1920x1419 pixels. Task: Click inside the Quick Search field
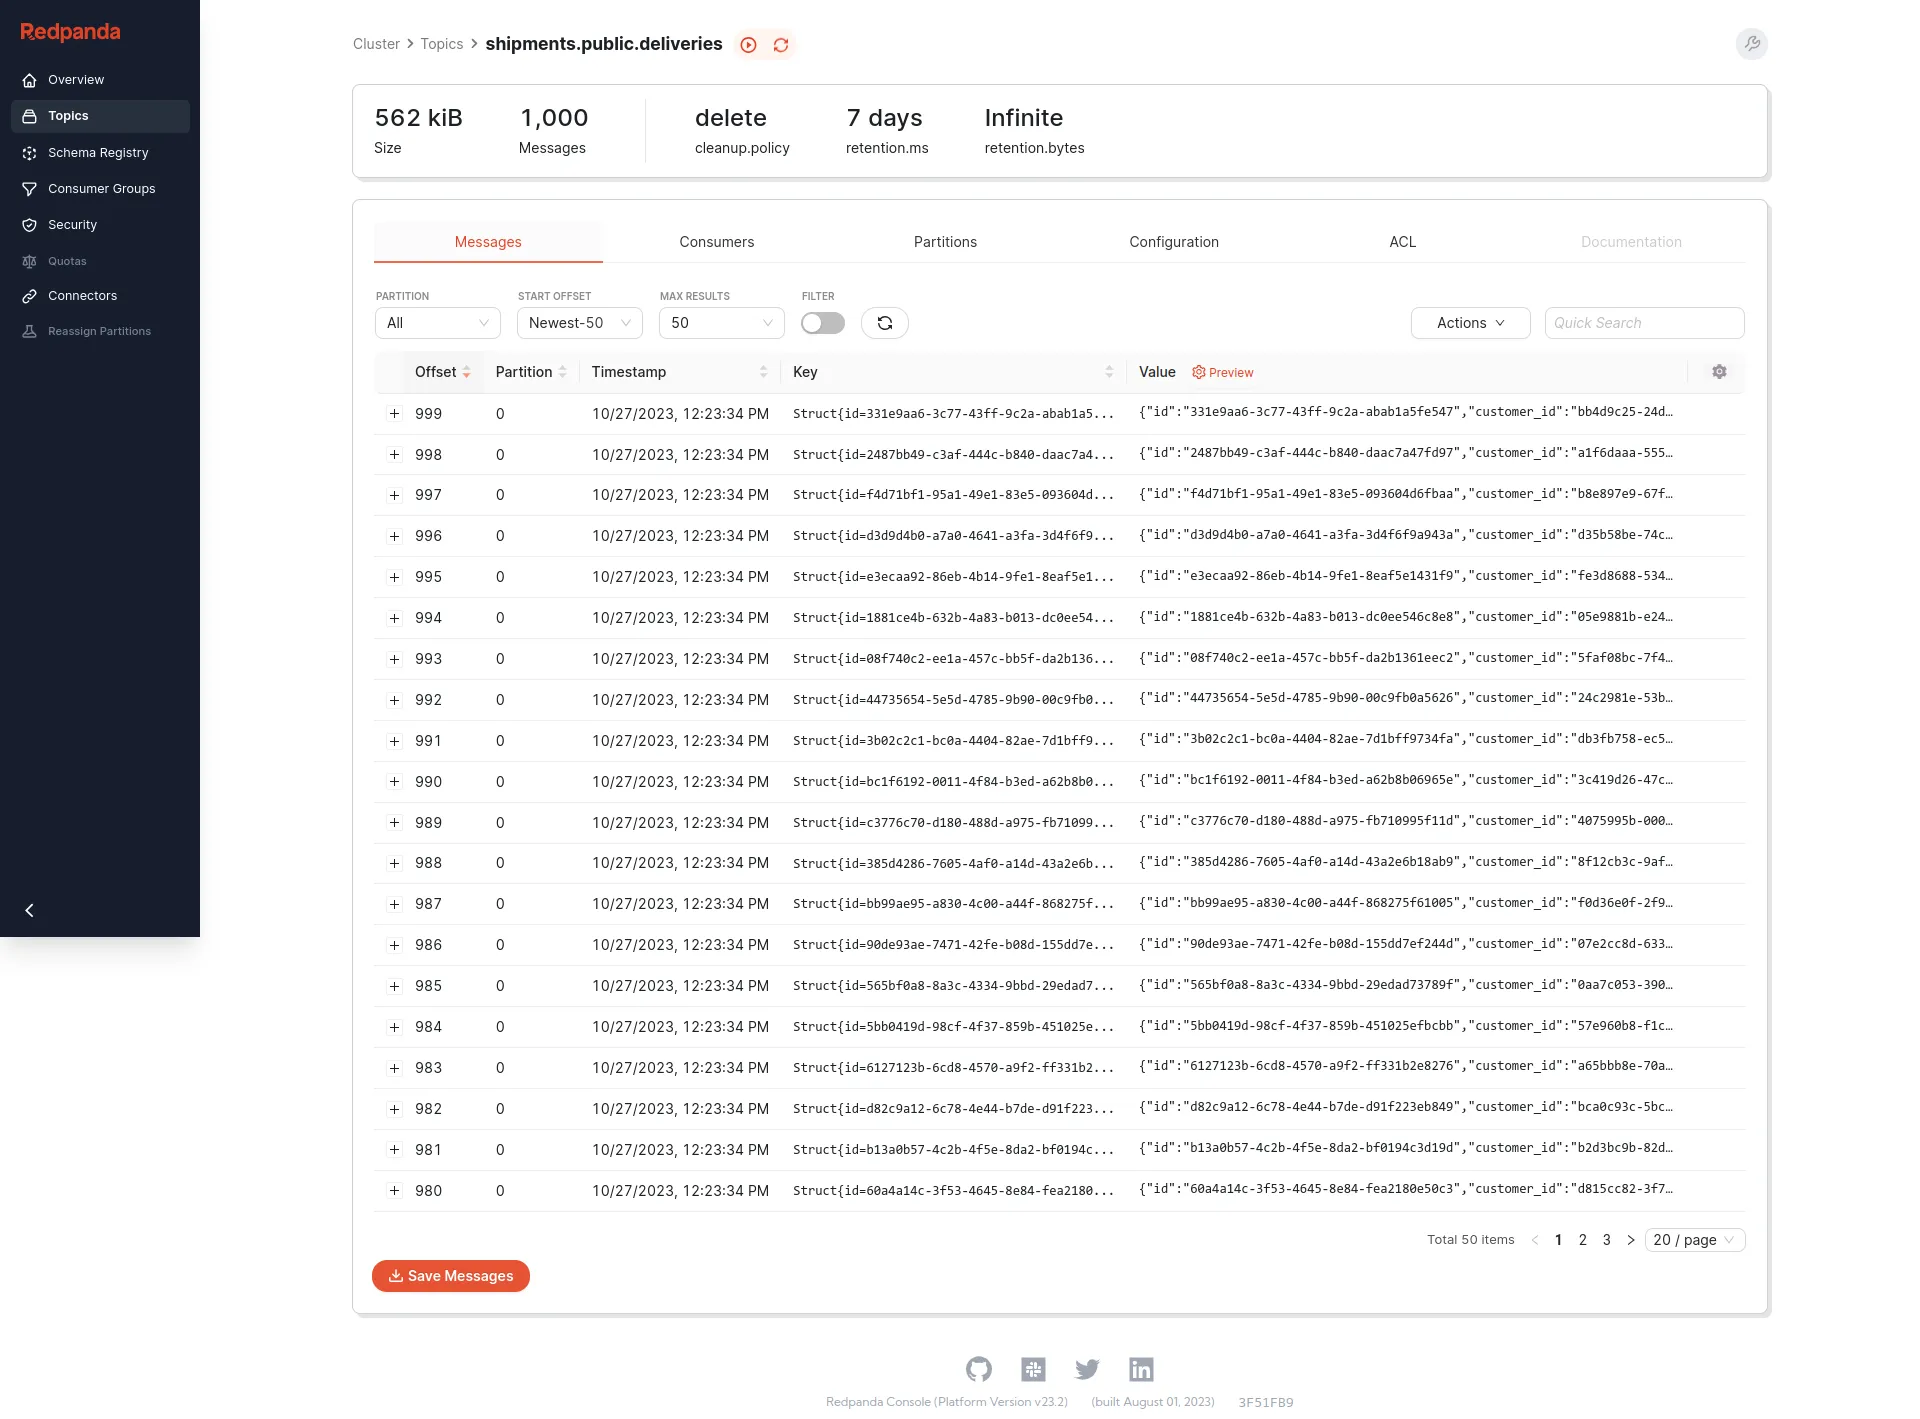(1643, 323)
